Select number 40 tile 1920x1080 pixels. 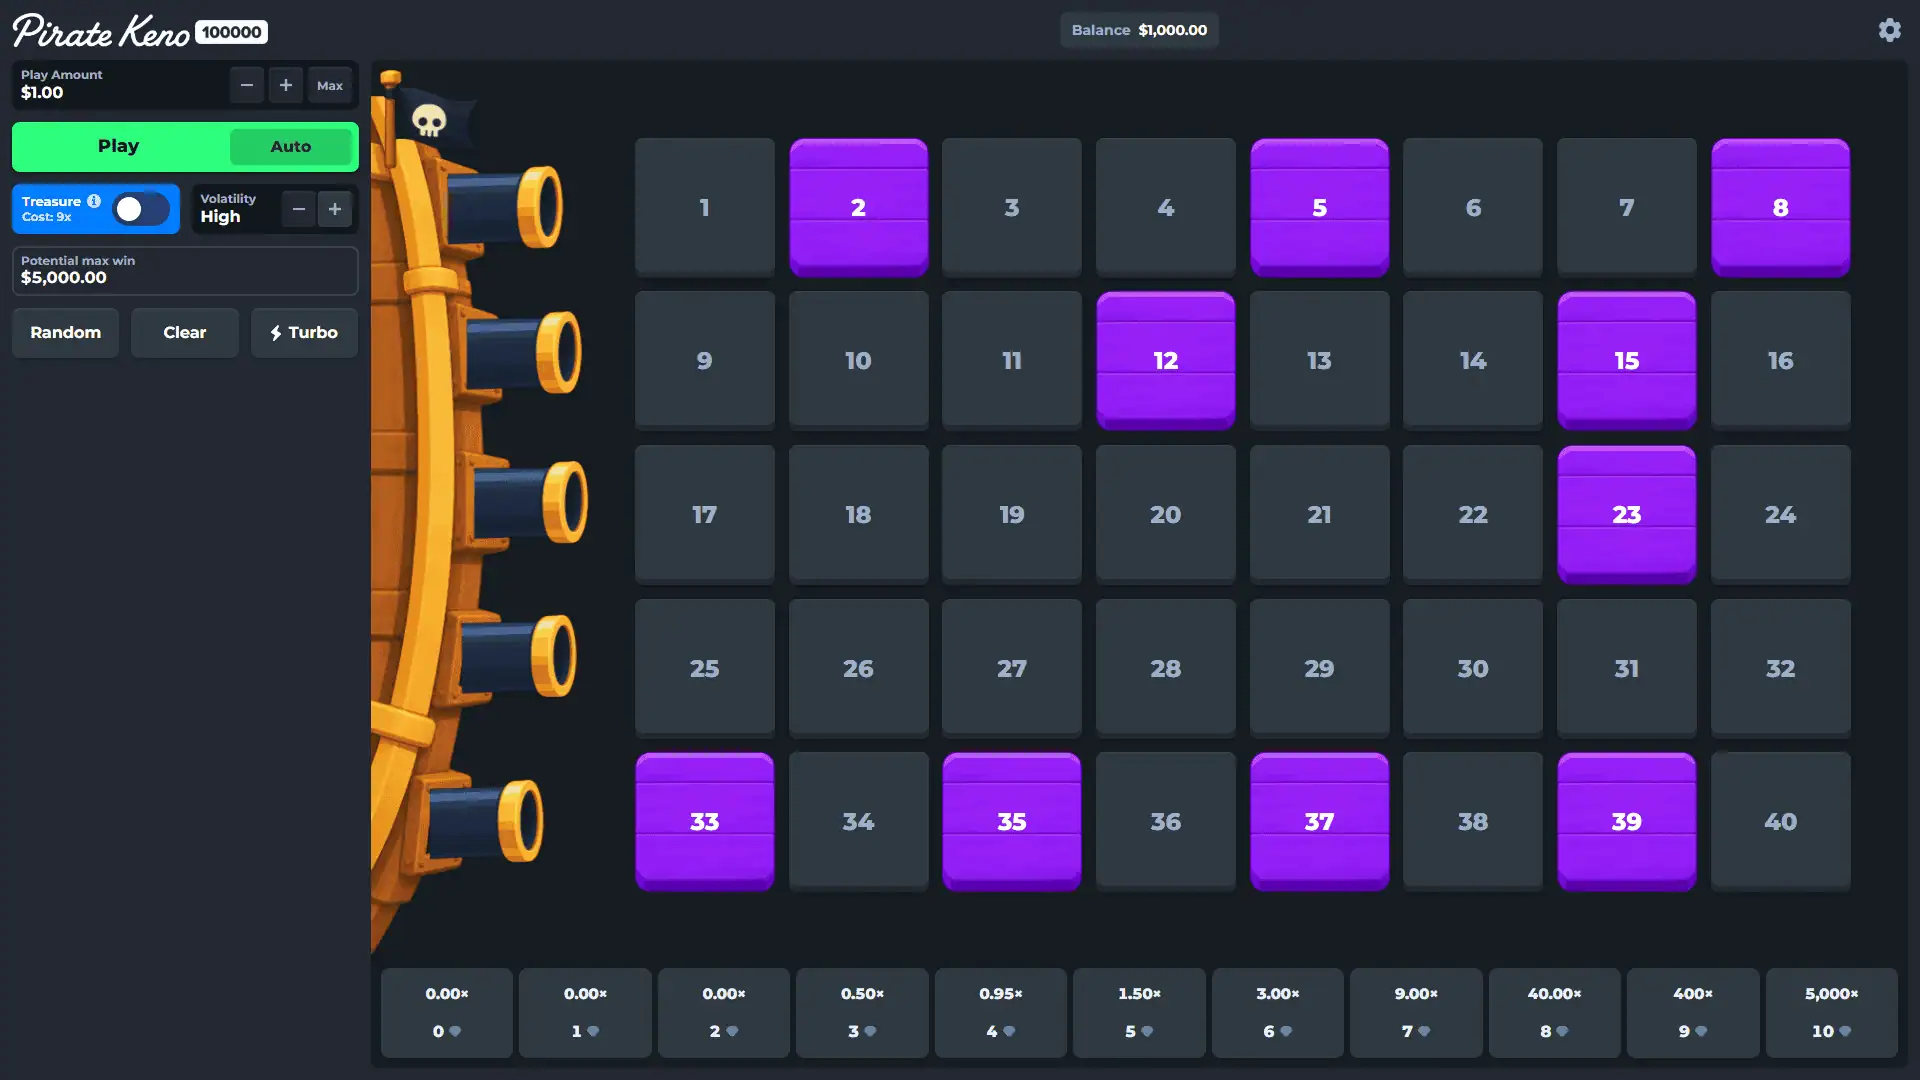click(x=1780, y=822)
